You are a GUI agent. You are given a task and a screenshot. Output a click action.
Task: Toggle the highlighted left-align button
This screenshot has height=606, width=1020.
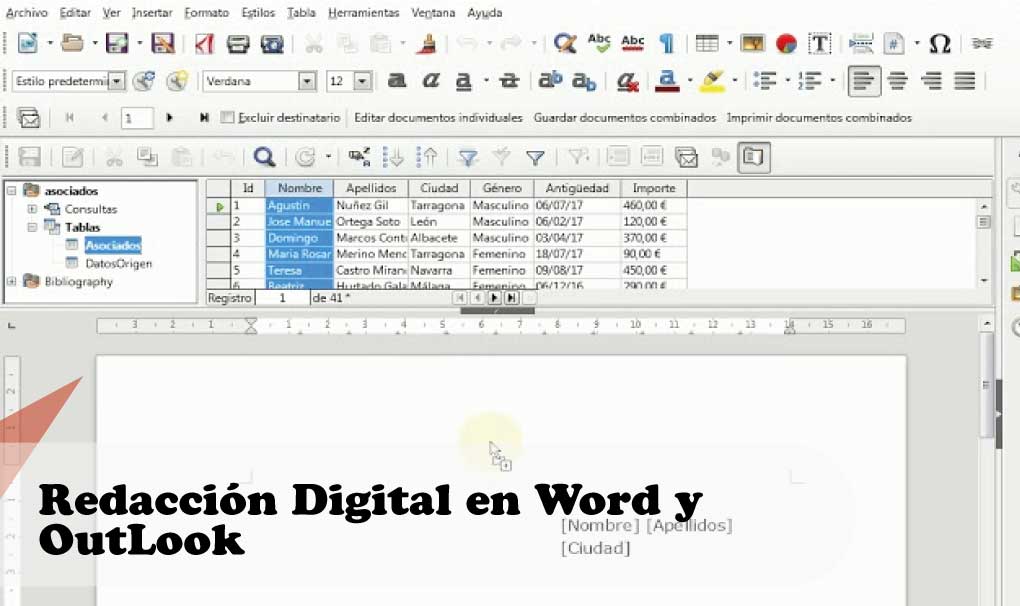coord(864,81)
